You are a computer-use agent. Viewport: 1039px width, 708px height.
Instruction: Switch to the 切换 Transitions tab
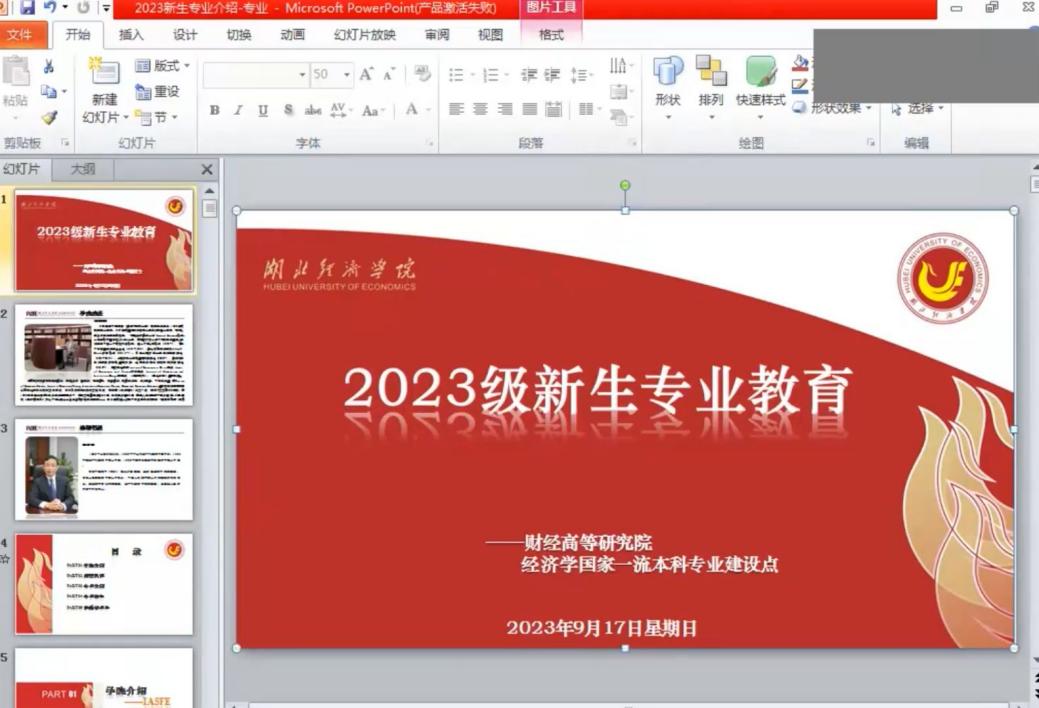[x=239, y=34]
